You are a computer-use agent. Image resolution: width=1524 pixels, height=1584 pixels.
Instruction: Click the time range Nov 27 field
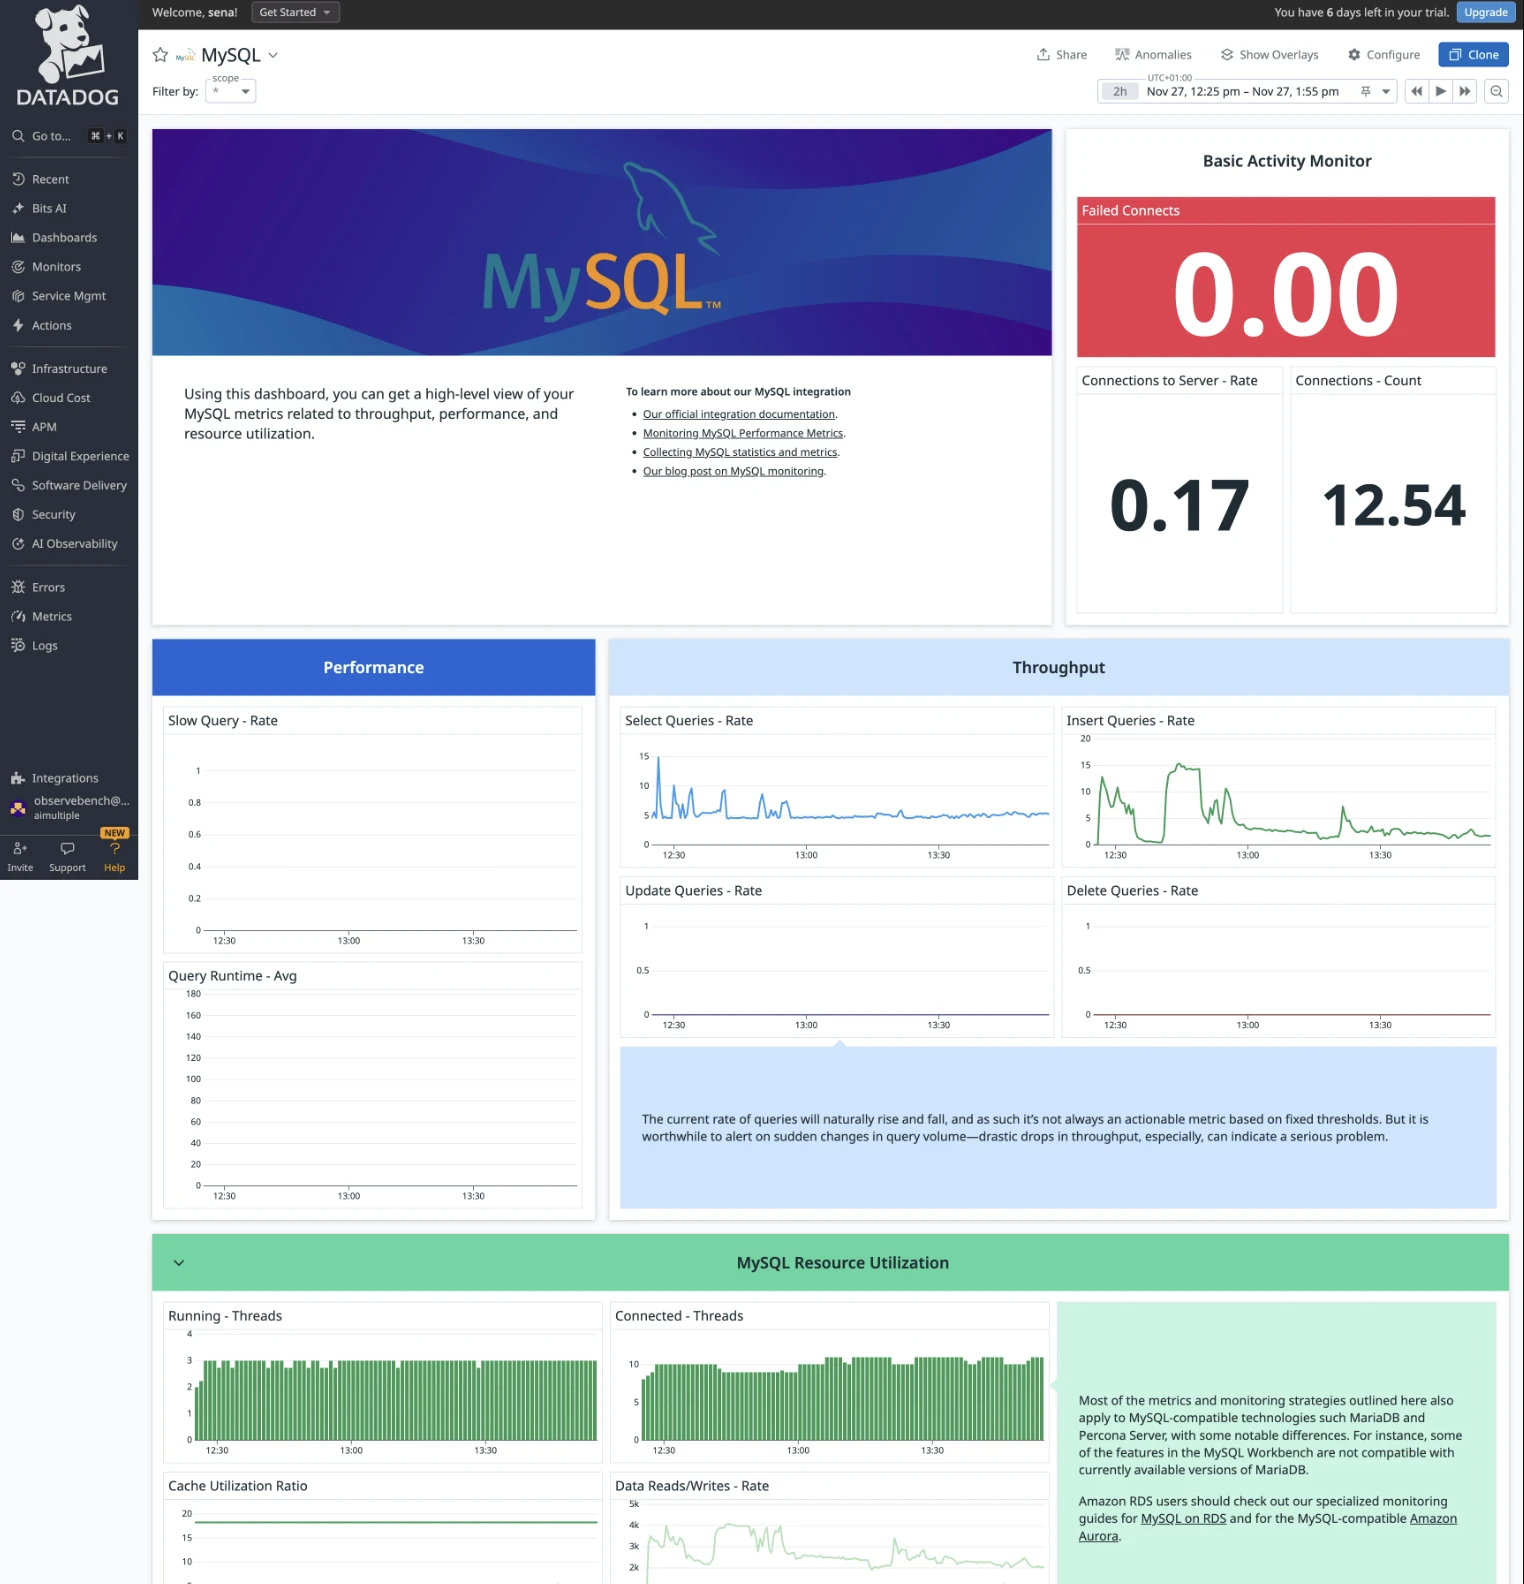(x=1242, y=91)
